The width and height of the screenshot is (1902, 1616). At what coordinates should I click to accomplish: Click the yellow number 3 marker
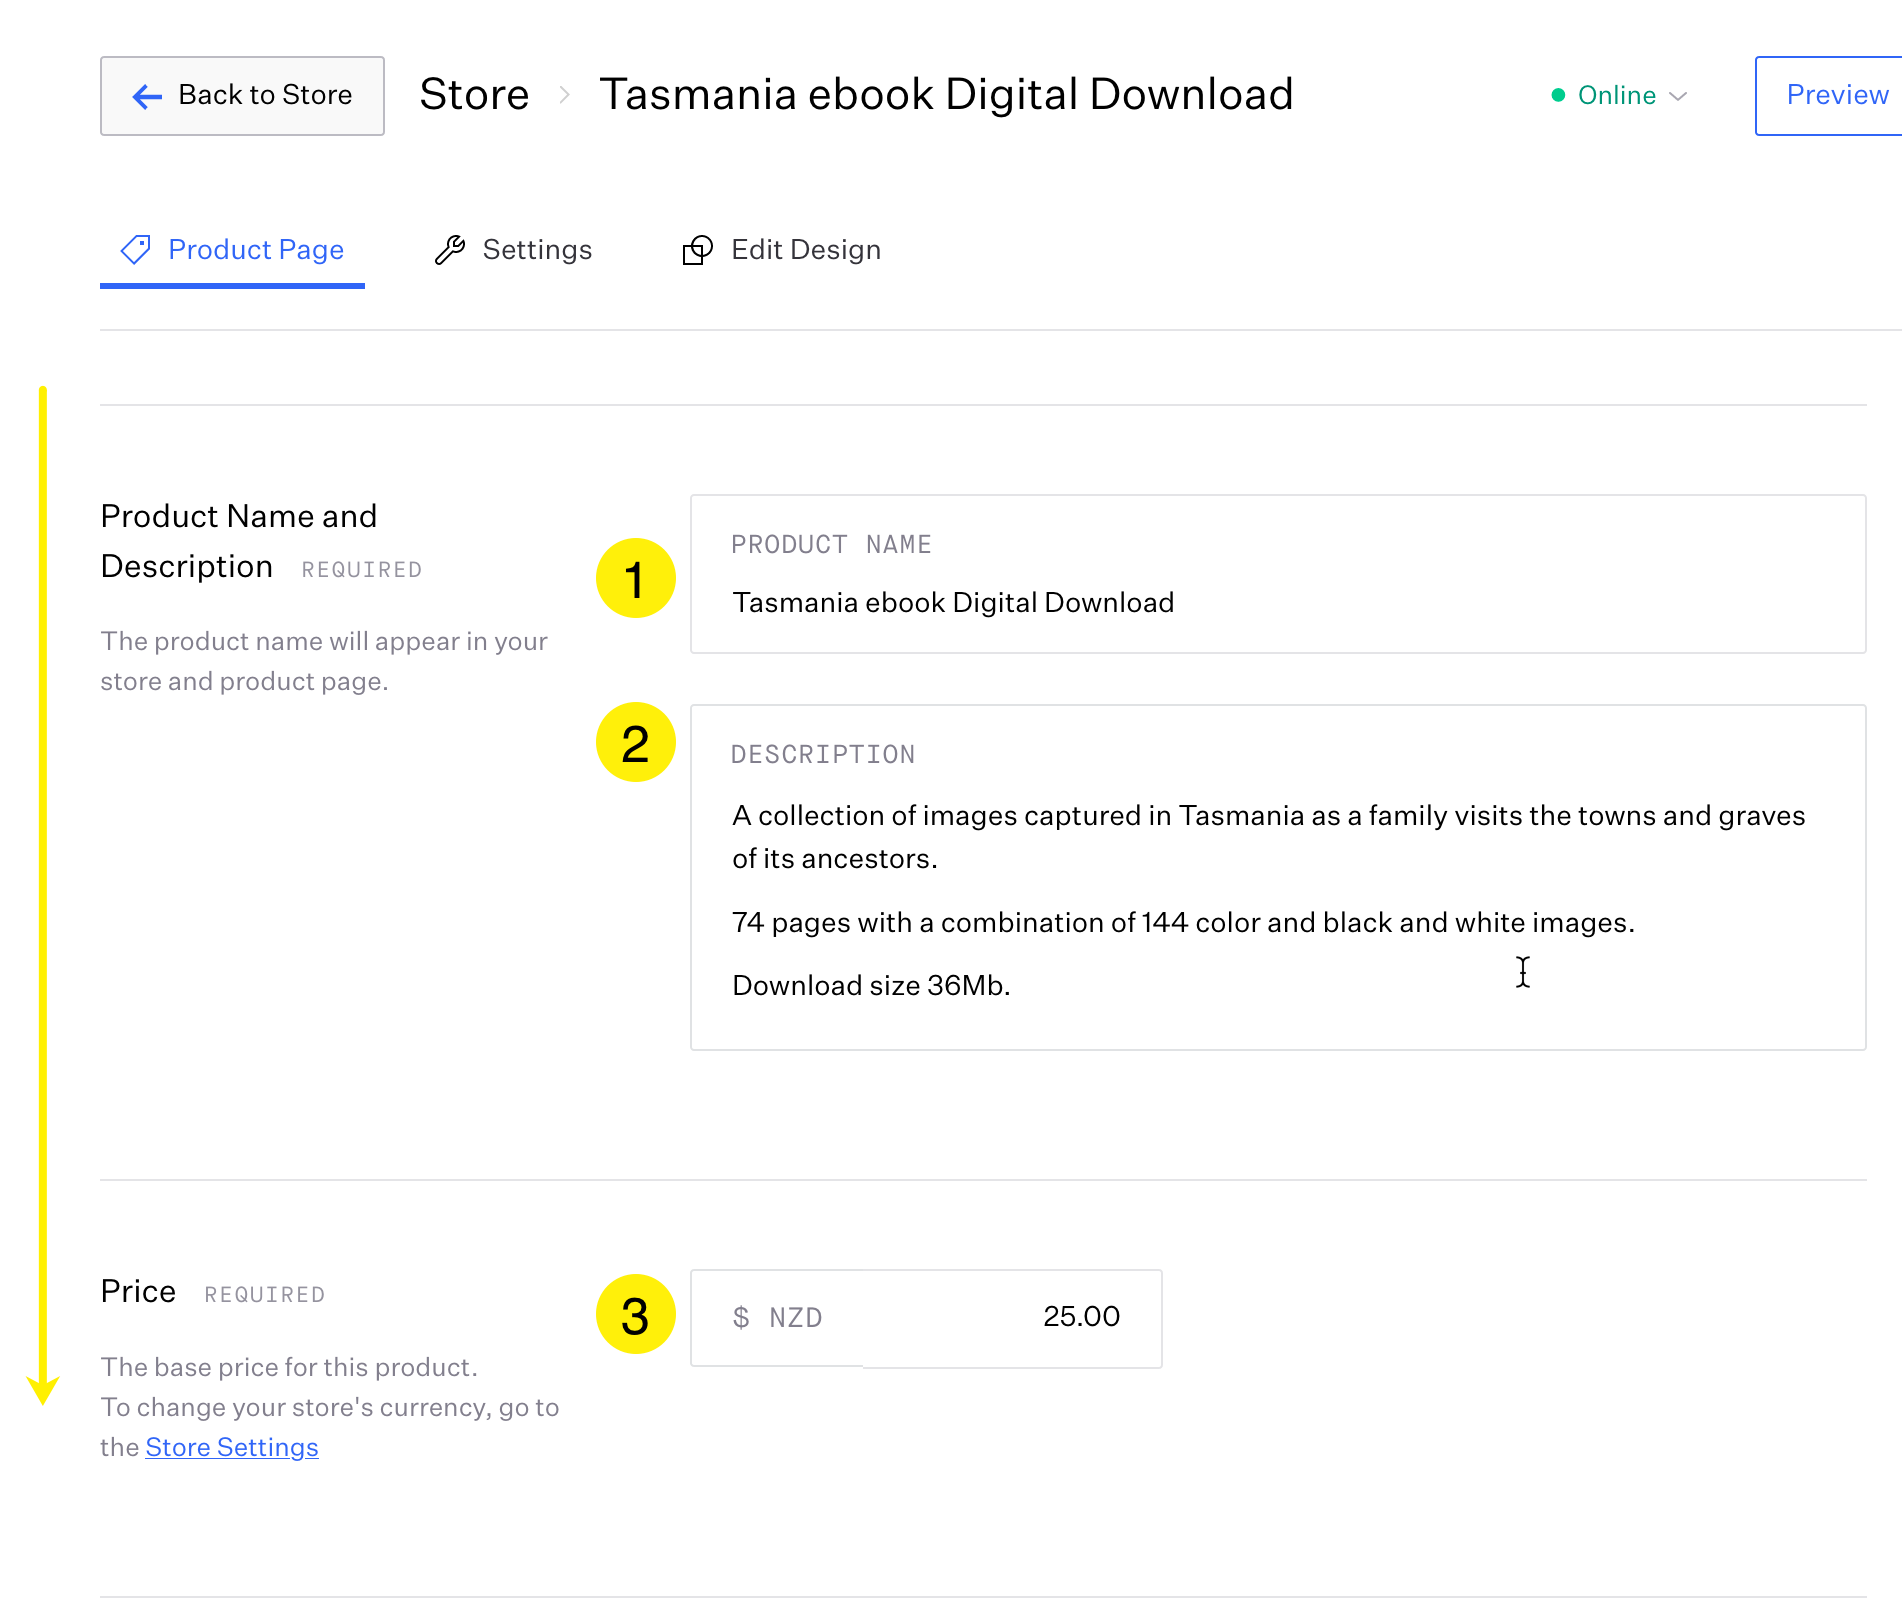pos(635,1315)
